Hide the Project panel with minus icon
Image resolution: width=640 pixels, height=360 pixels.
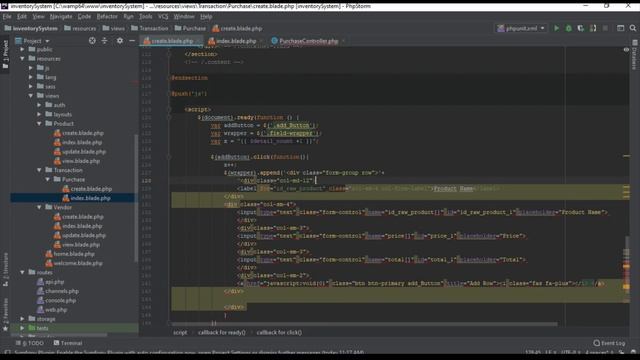[132, 41]
